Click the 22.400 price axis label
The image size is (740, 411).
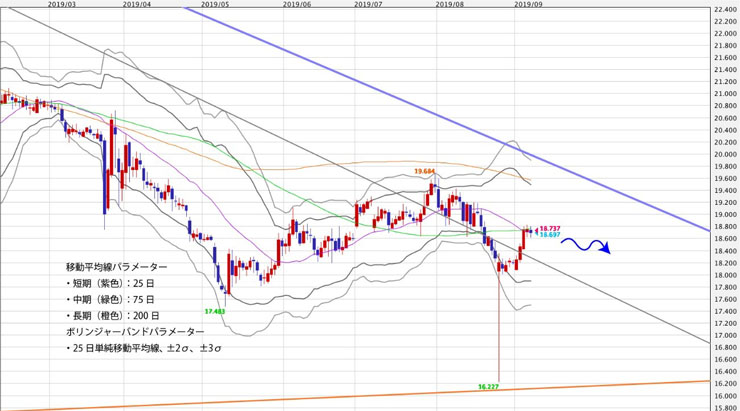click(726, 9)
